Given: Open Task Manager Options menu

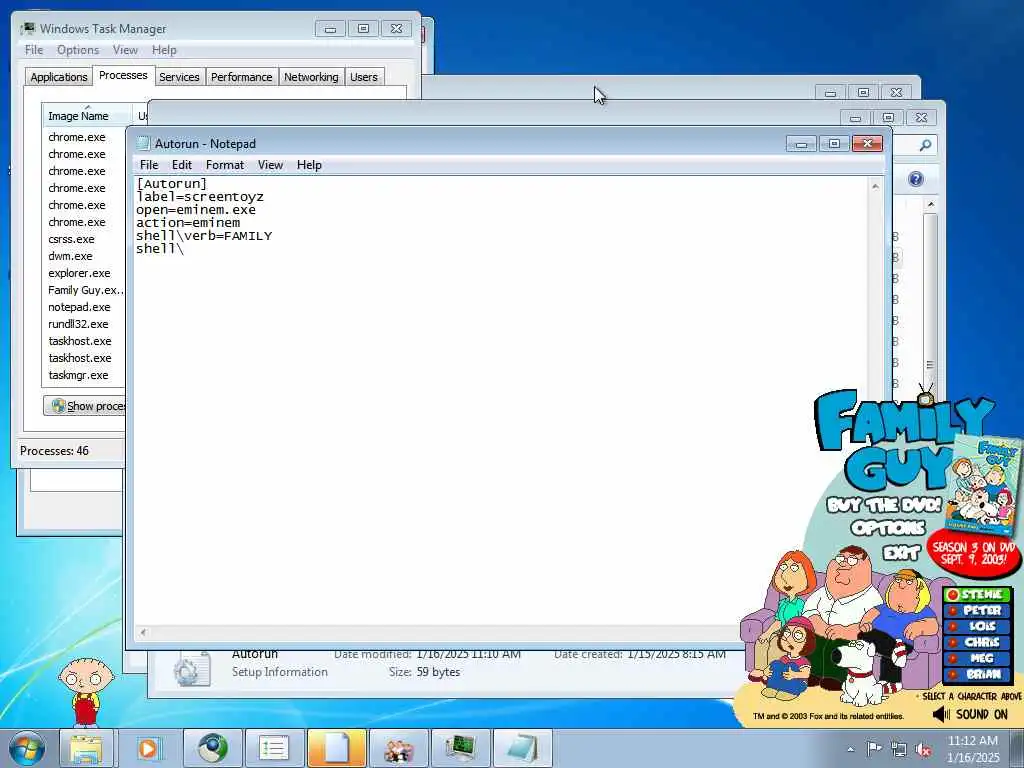Looking at the screenshot, I should tap(78, 50).
